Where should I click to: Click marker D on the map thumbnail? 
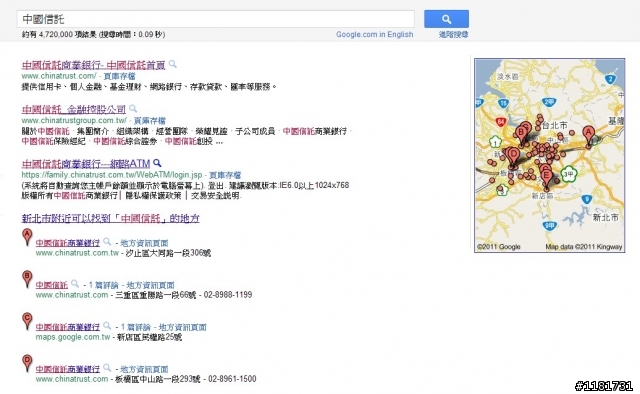[513, 158]
